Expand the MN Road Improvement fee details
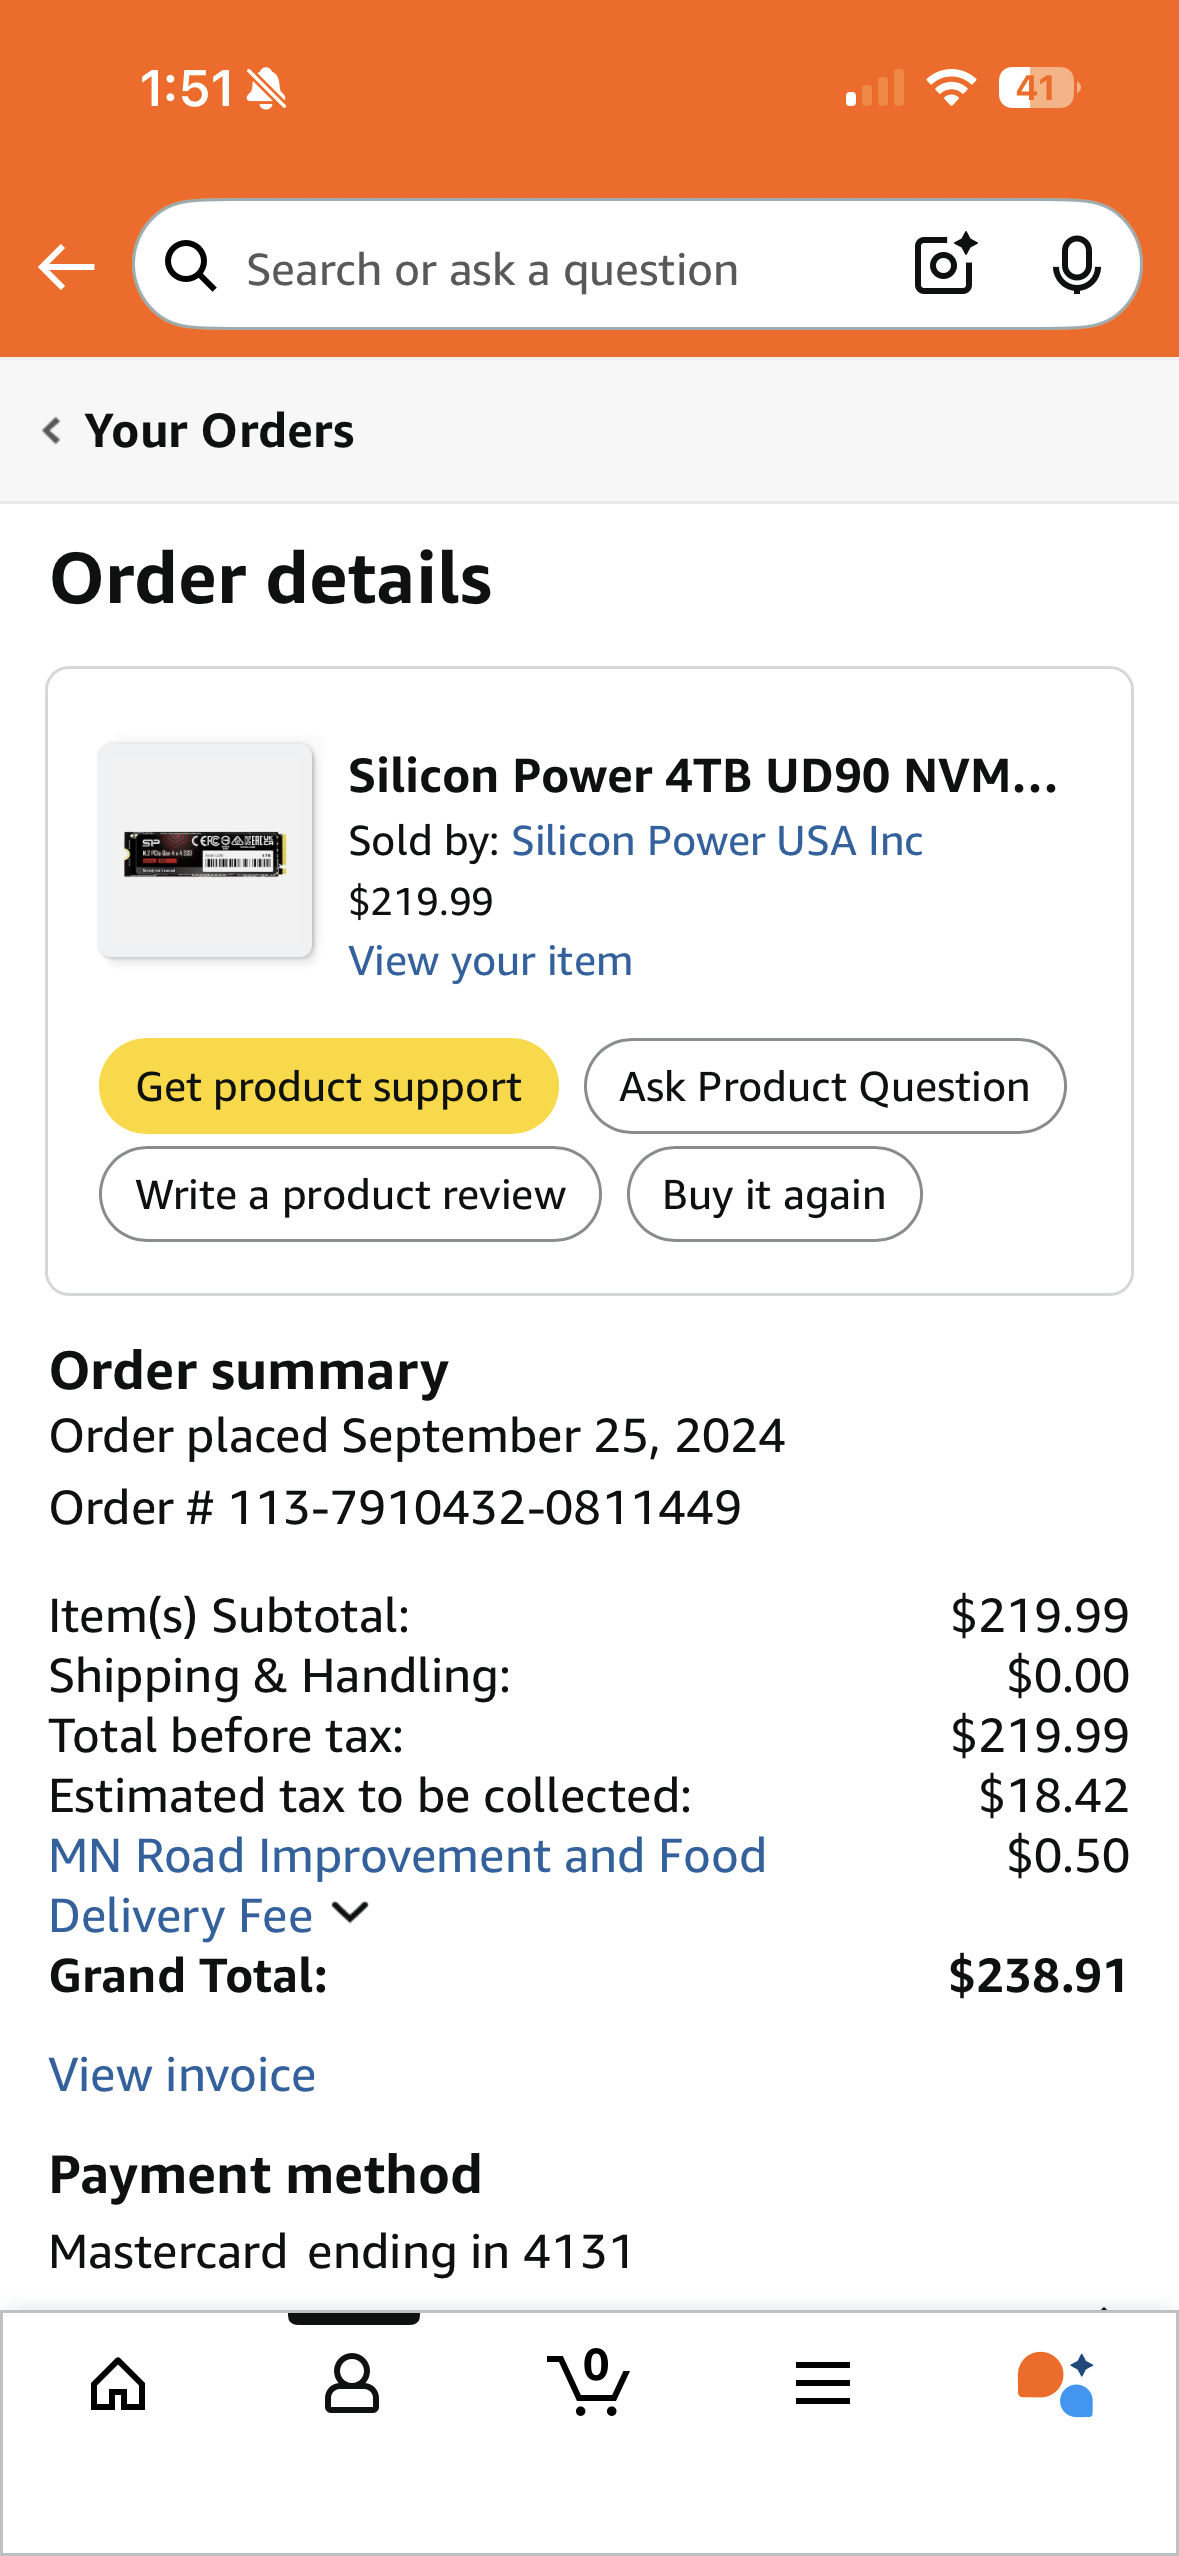The image size is (1179, 2556). coord(351,1912)
